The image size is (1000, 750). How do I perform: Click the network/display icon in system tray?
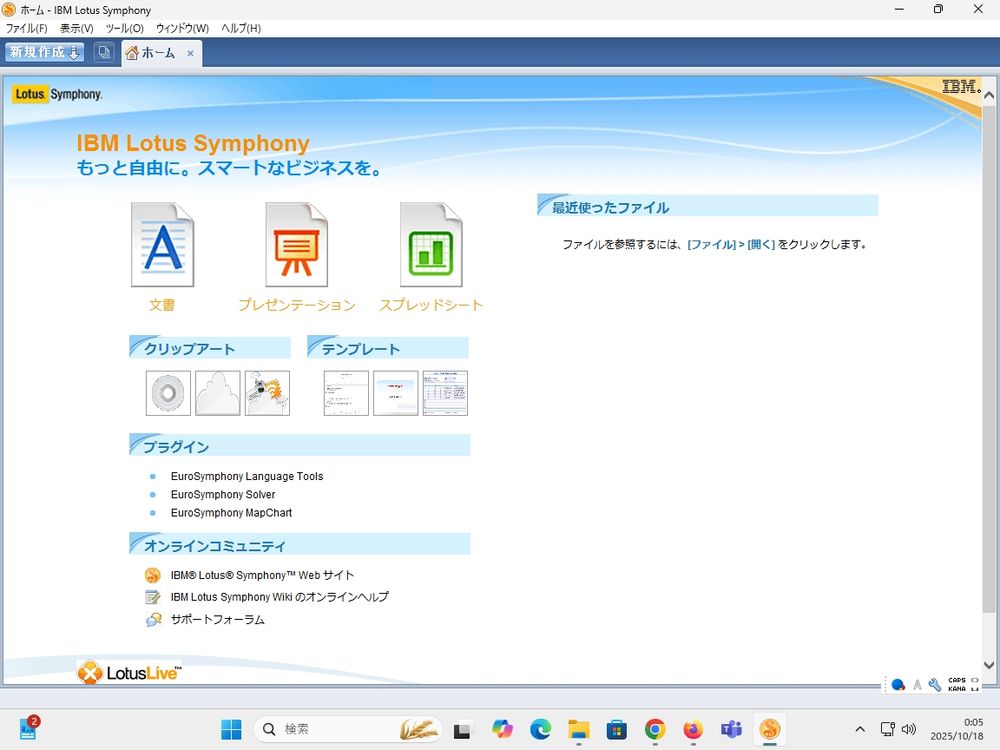(888, 729)
